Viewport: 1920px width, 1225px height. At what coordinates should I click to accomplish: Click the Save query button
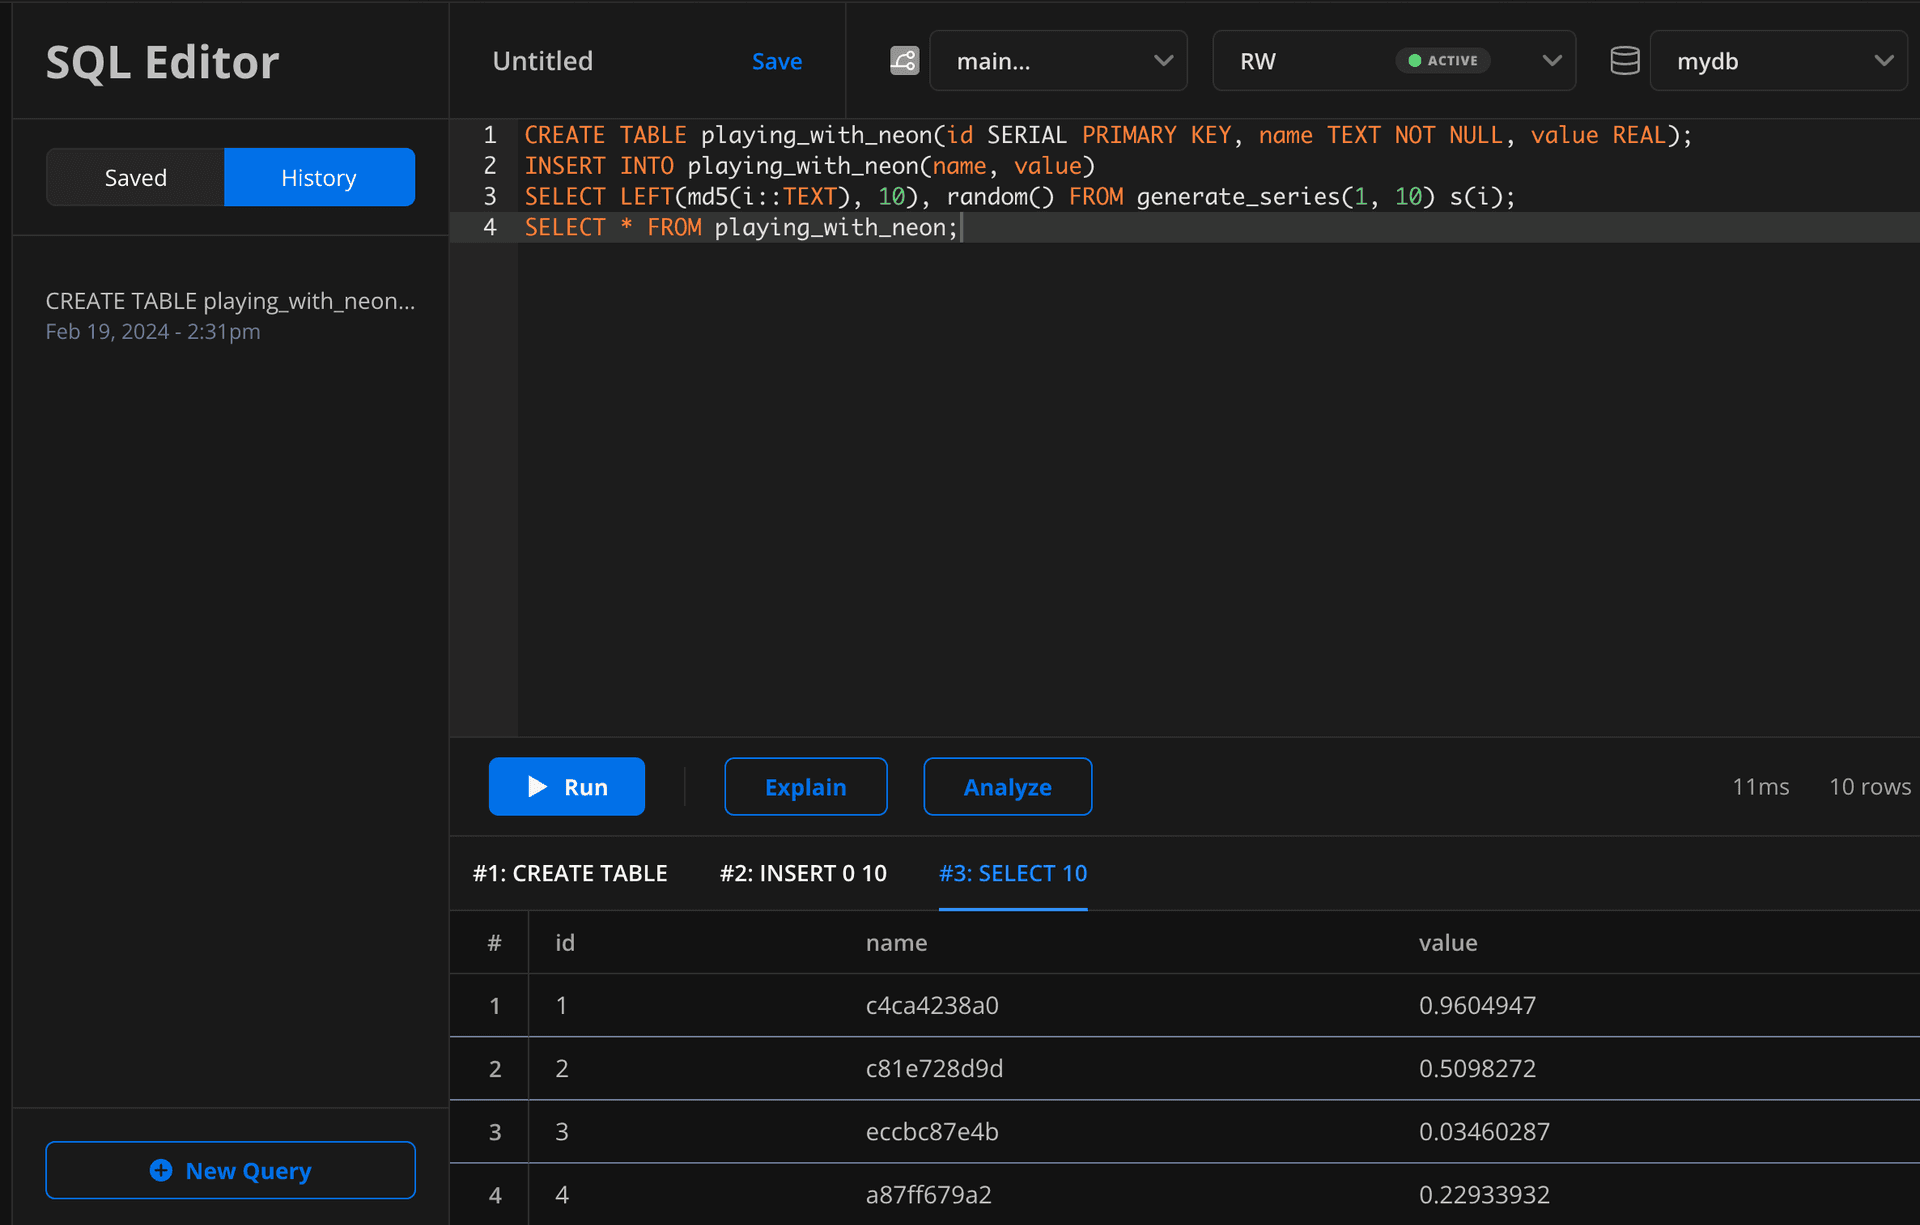(x=778, y=60)
